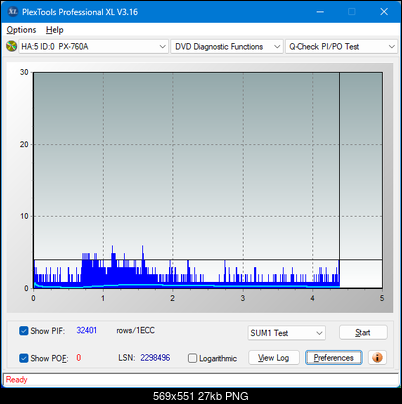The image size is (402, 404).
Task: Expand the SUM1 Test dropdown
Action: point(287,333)
